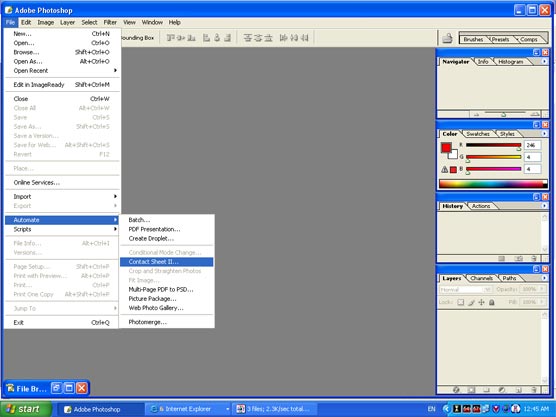This screenshot has width=556, height=417.
Task: Toggle the File Browser icon in options bar
Action: [447, 38]
